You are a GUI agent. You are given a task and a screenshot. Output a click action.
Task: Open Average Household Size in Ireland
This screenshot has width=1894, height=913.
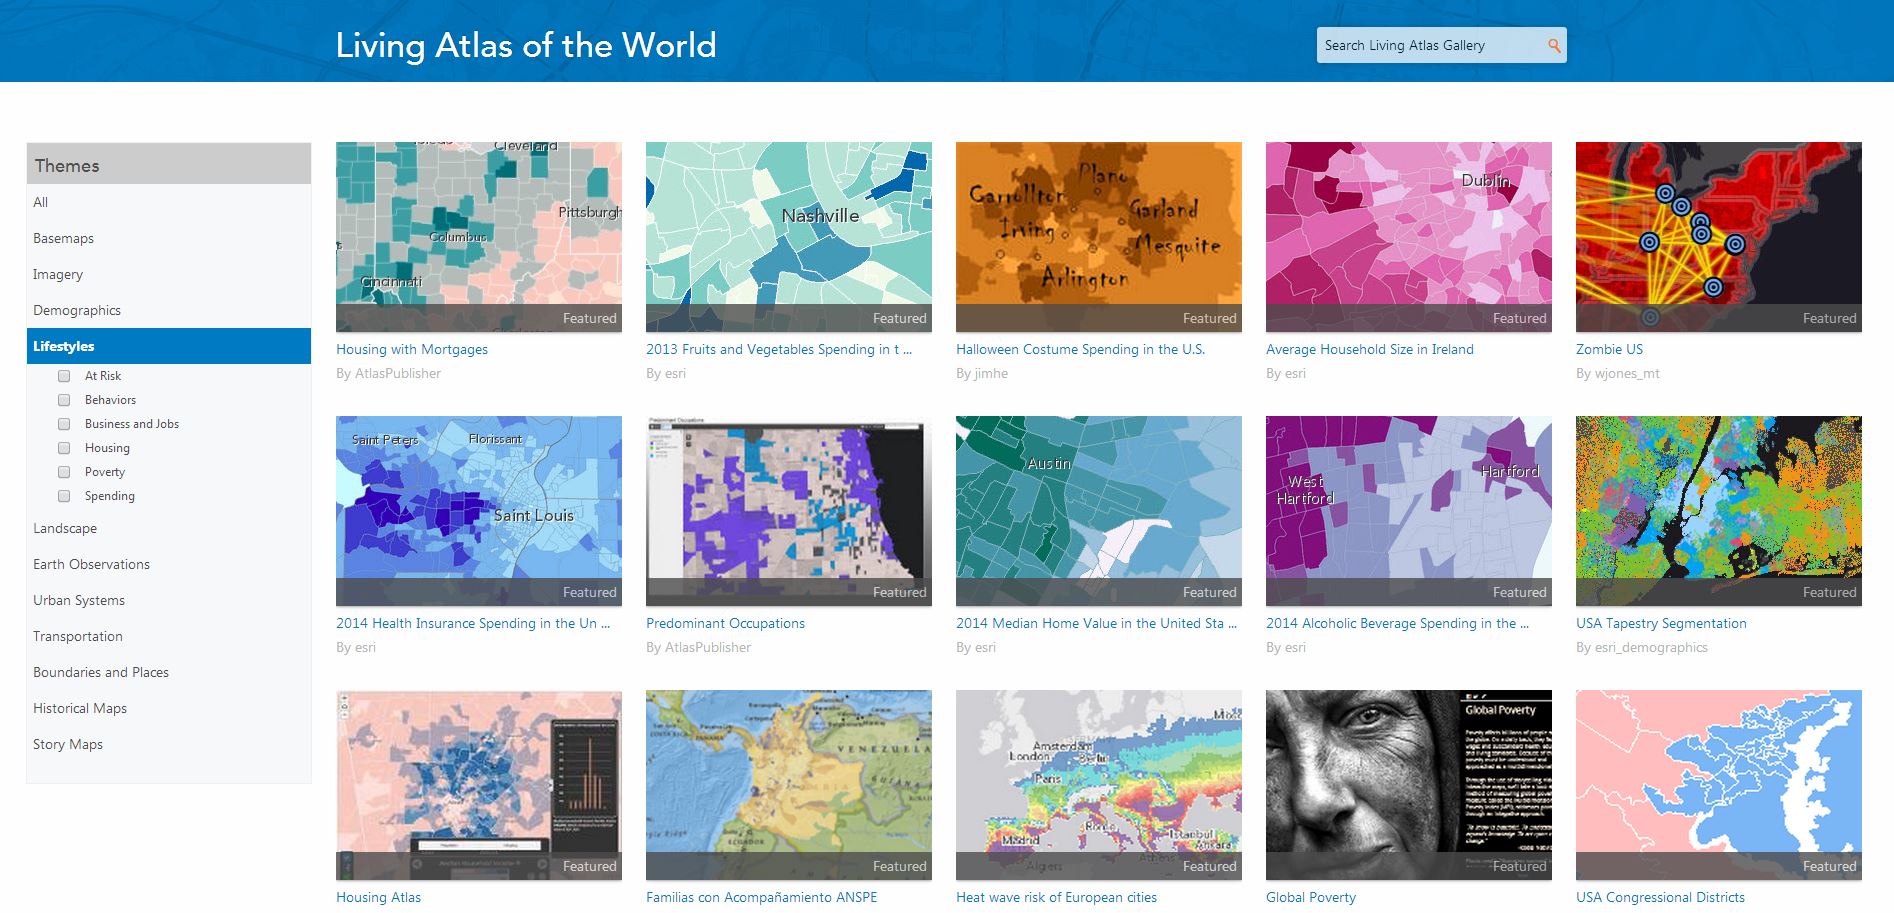(x=1370, y=349)
